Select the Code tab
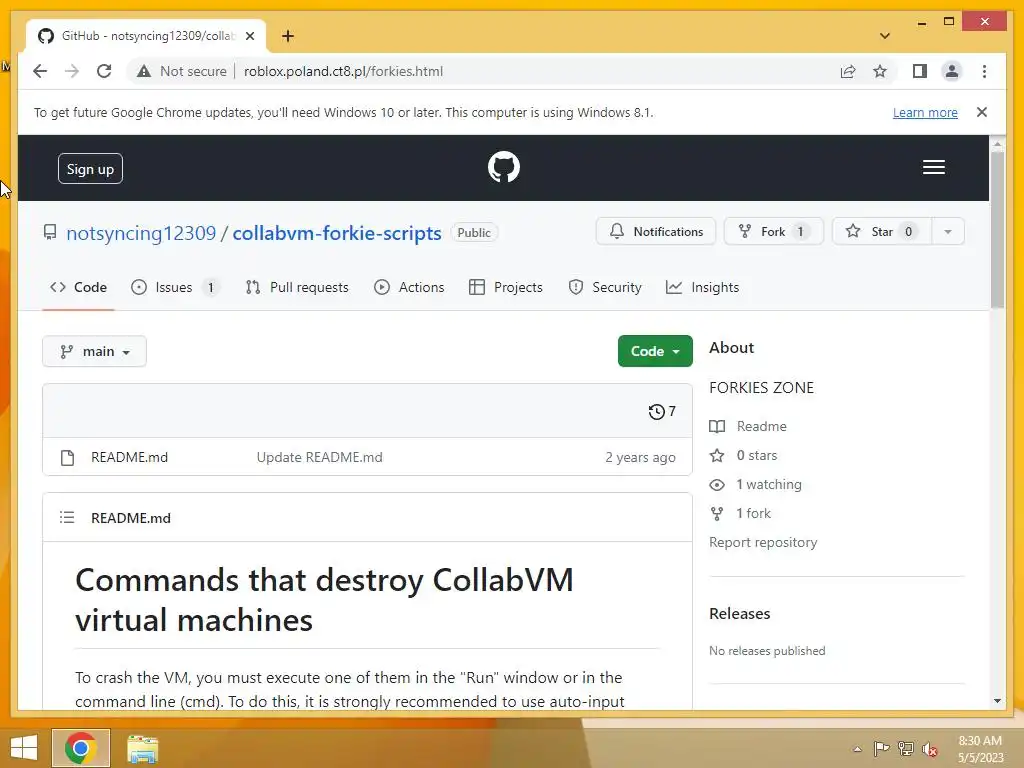This screenshot has width=1024, height=768. pos(78,287)
